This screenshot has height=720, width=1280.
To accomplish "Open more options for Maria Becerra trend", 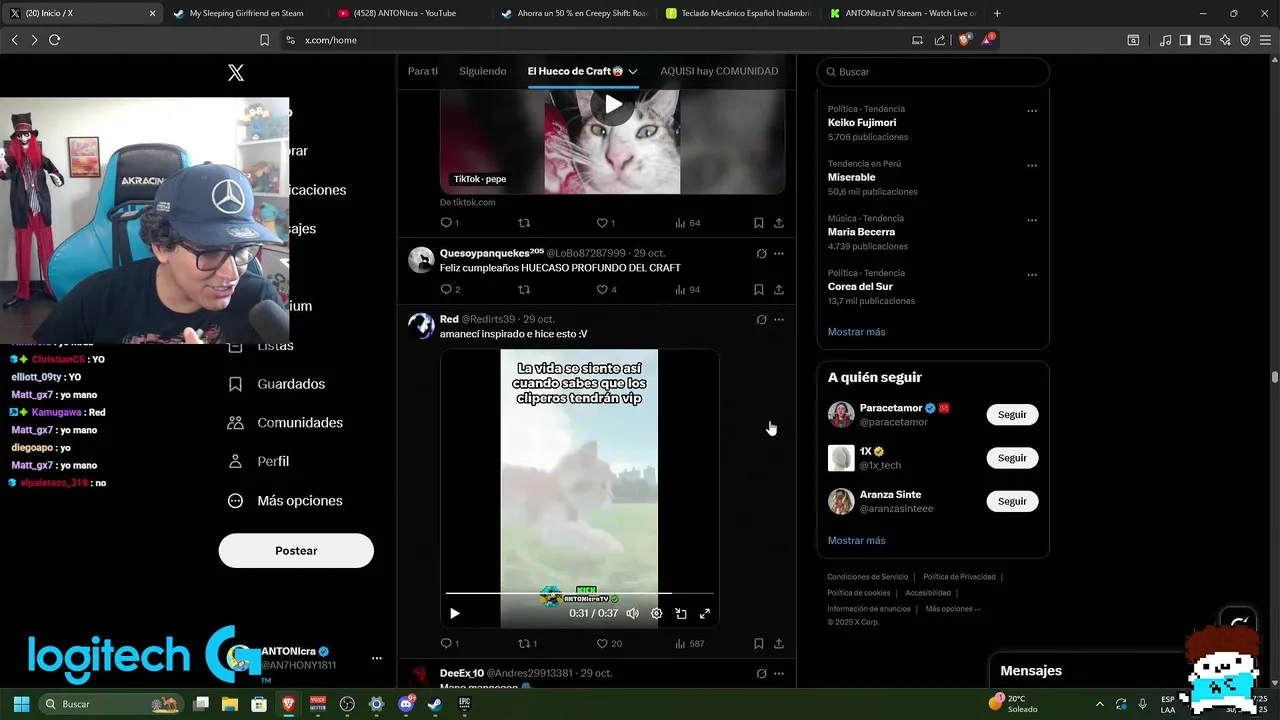I will click(1032, 220).
